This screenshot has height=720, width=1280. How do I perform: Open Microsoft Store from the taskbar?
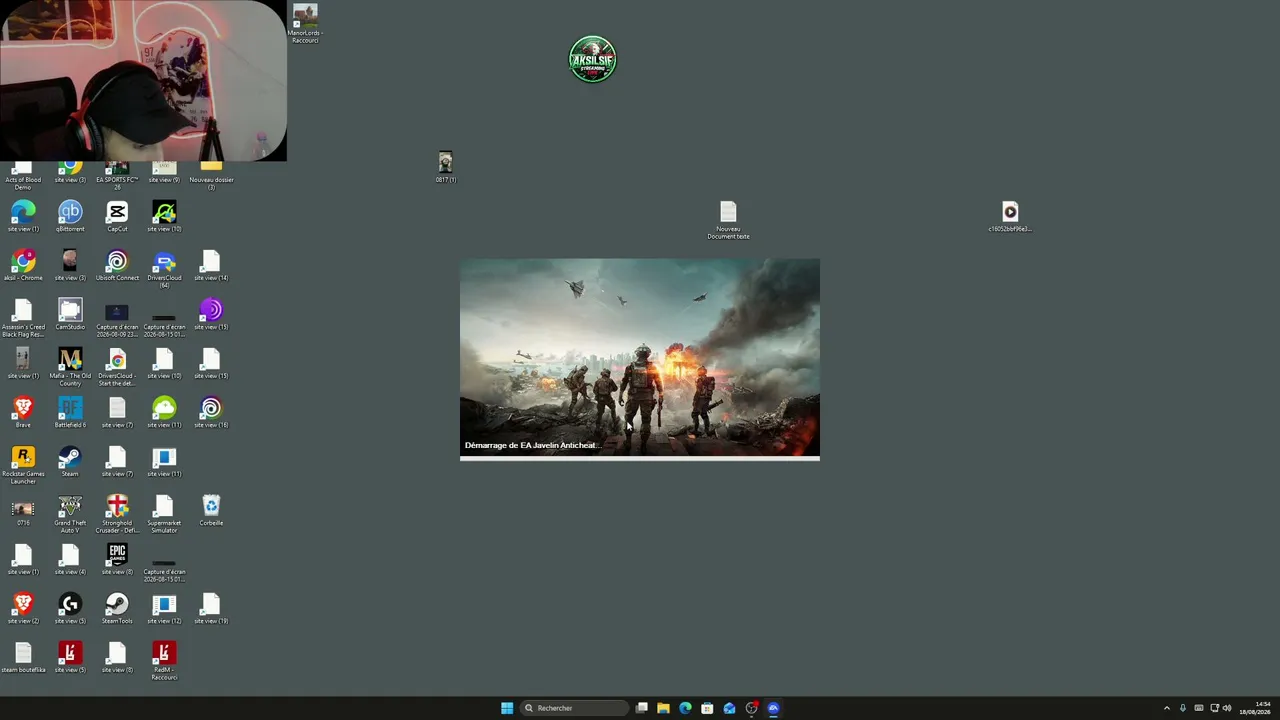click(707, 708)
